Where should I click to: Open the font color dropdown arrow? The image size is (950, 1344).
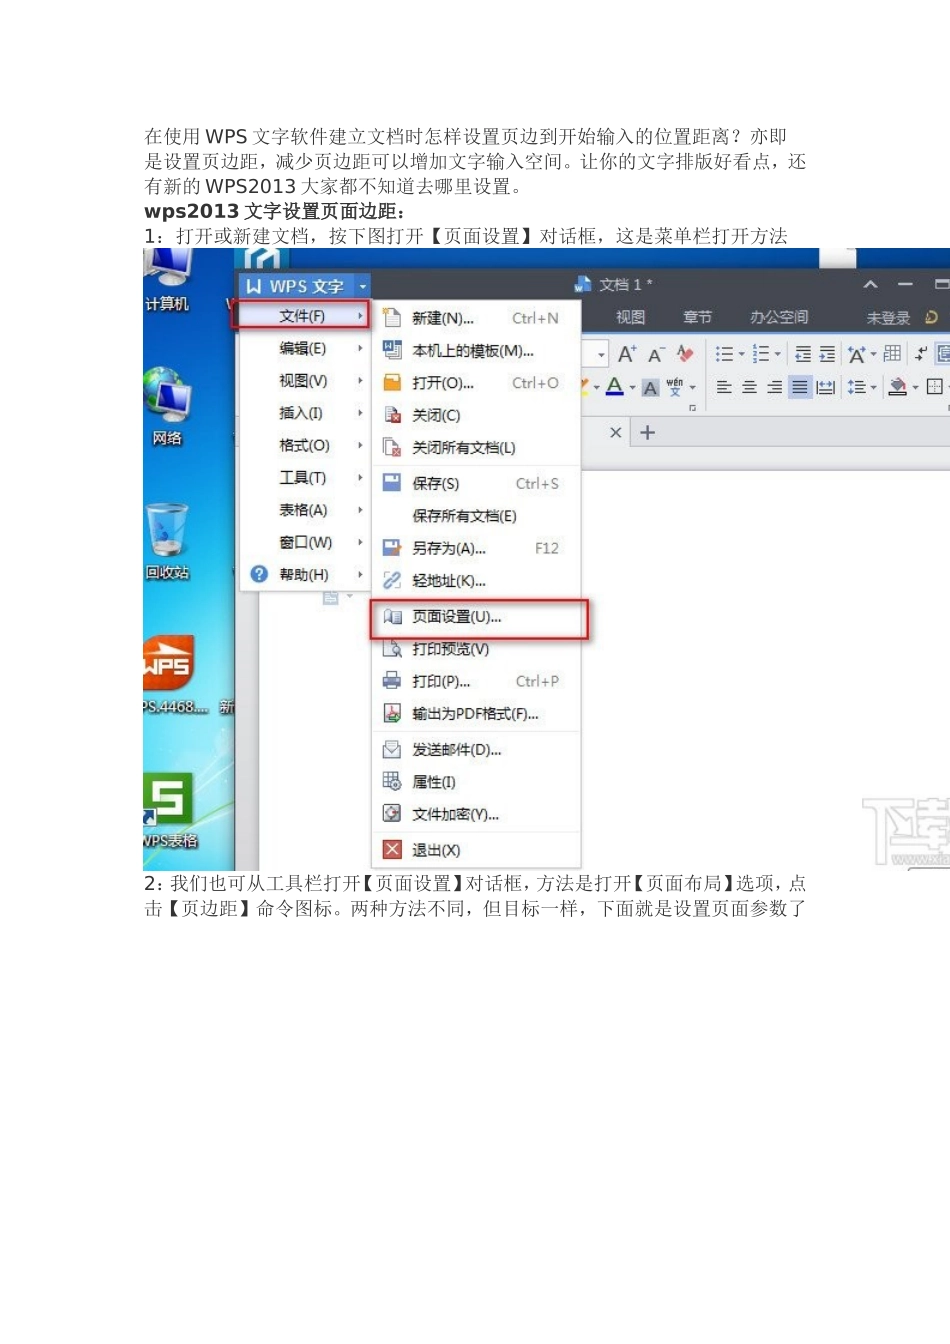[x=632, y=388]
